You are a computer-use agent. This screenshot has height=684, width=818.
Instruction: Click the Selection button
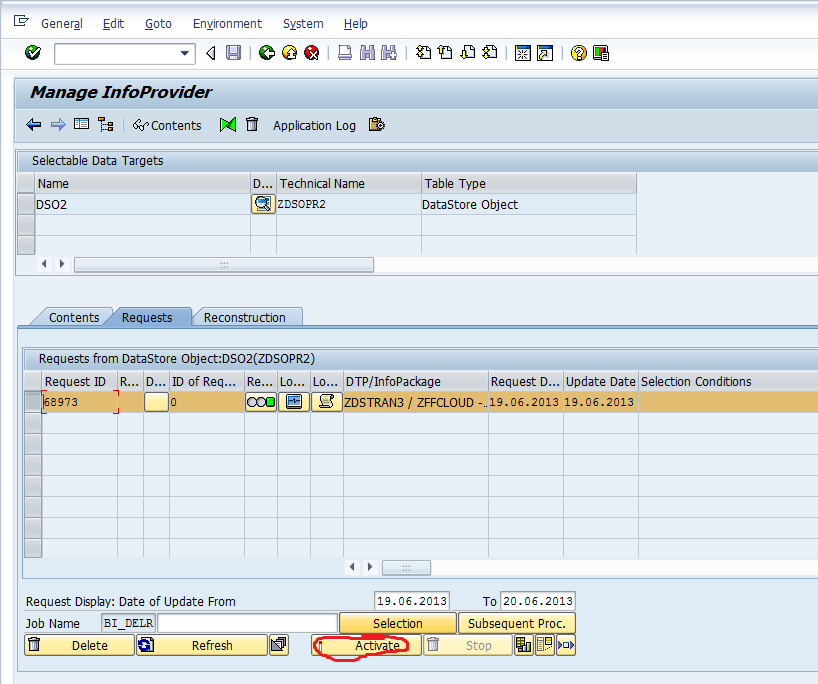click(x=397, y=622)
